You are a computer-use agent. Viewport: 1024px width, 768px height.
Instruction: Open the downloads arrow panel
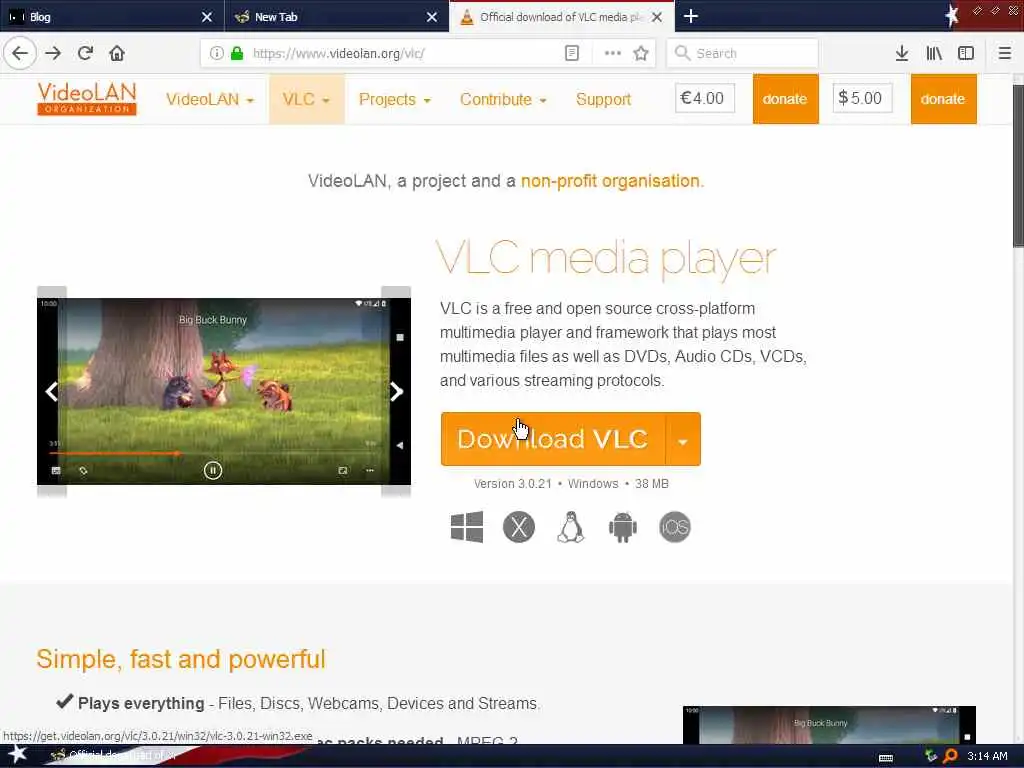pos(902,53)
